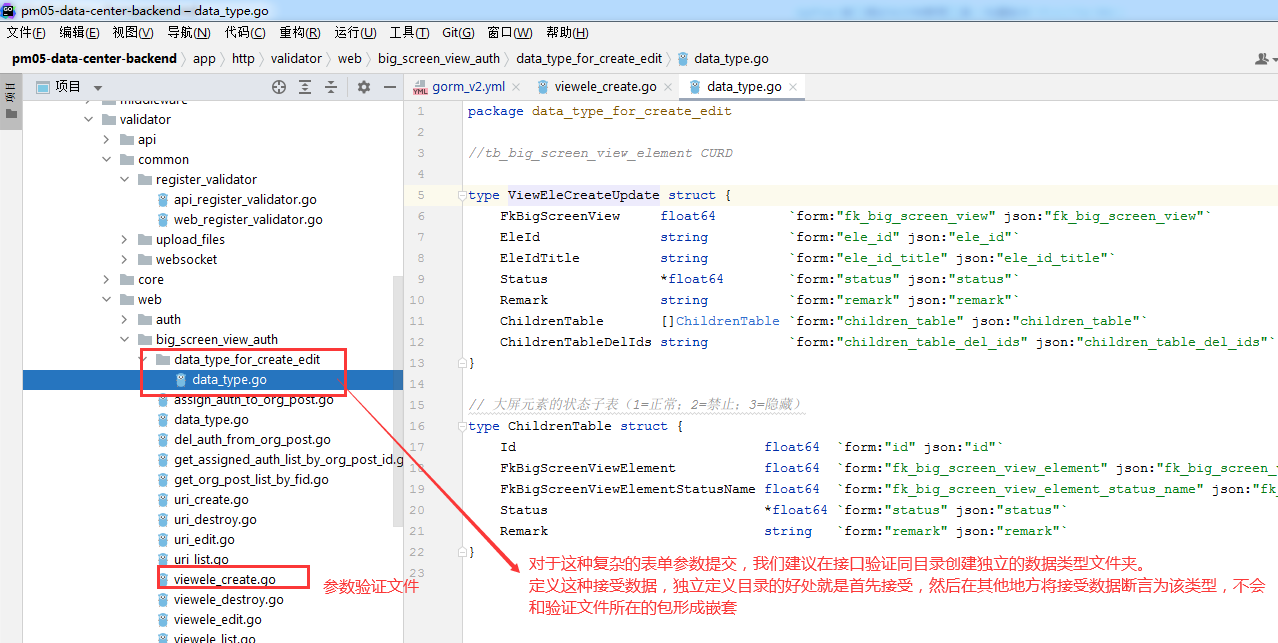Click data_type_for_create_edit breadcrumb
Image resolution: width=1278 pixels, height=643 pixels.
[x=589, y=59]
